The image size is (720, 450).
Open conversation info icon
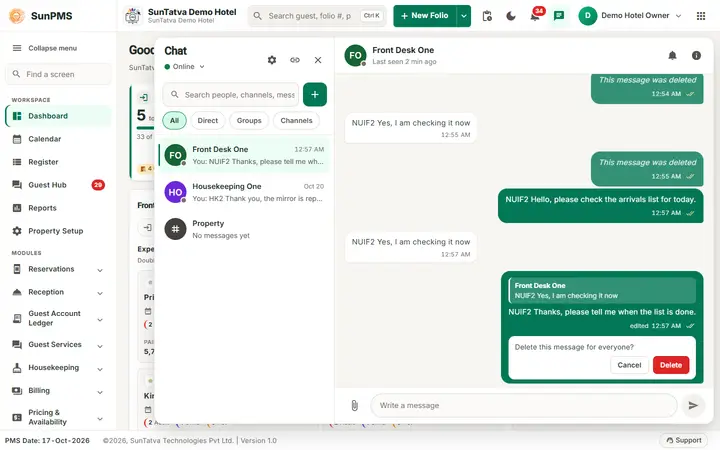(696, 56)
